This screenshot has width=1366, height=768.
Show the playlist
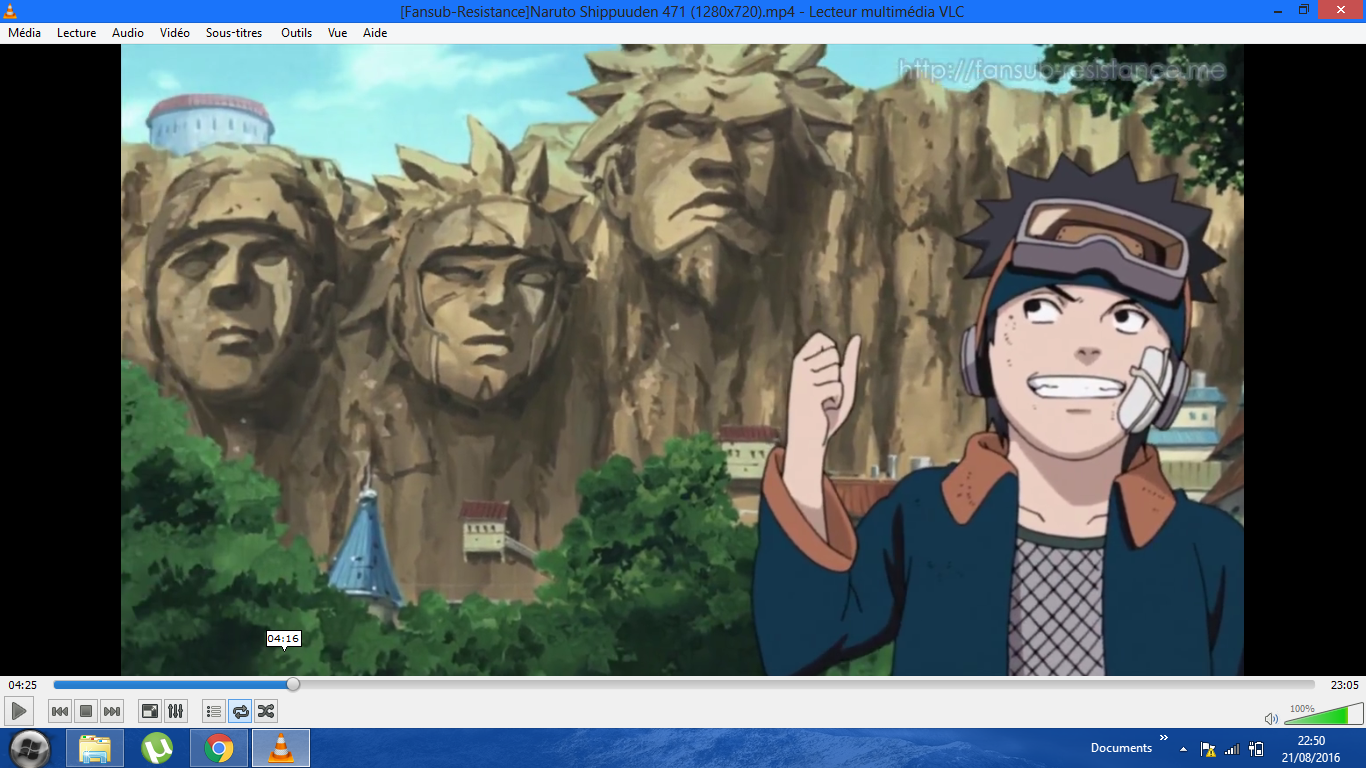tap(213, 711)
